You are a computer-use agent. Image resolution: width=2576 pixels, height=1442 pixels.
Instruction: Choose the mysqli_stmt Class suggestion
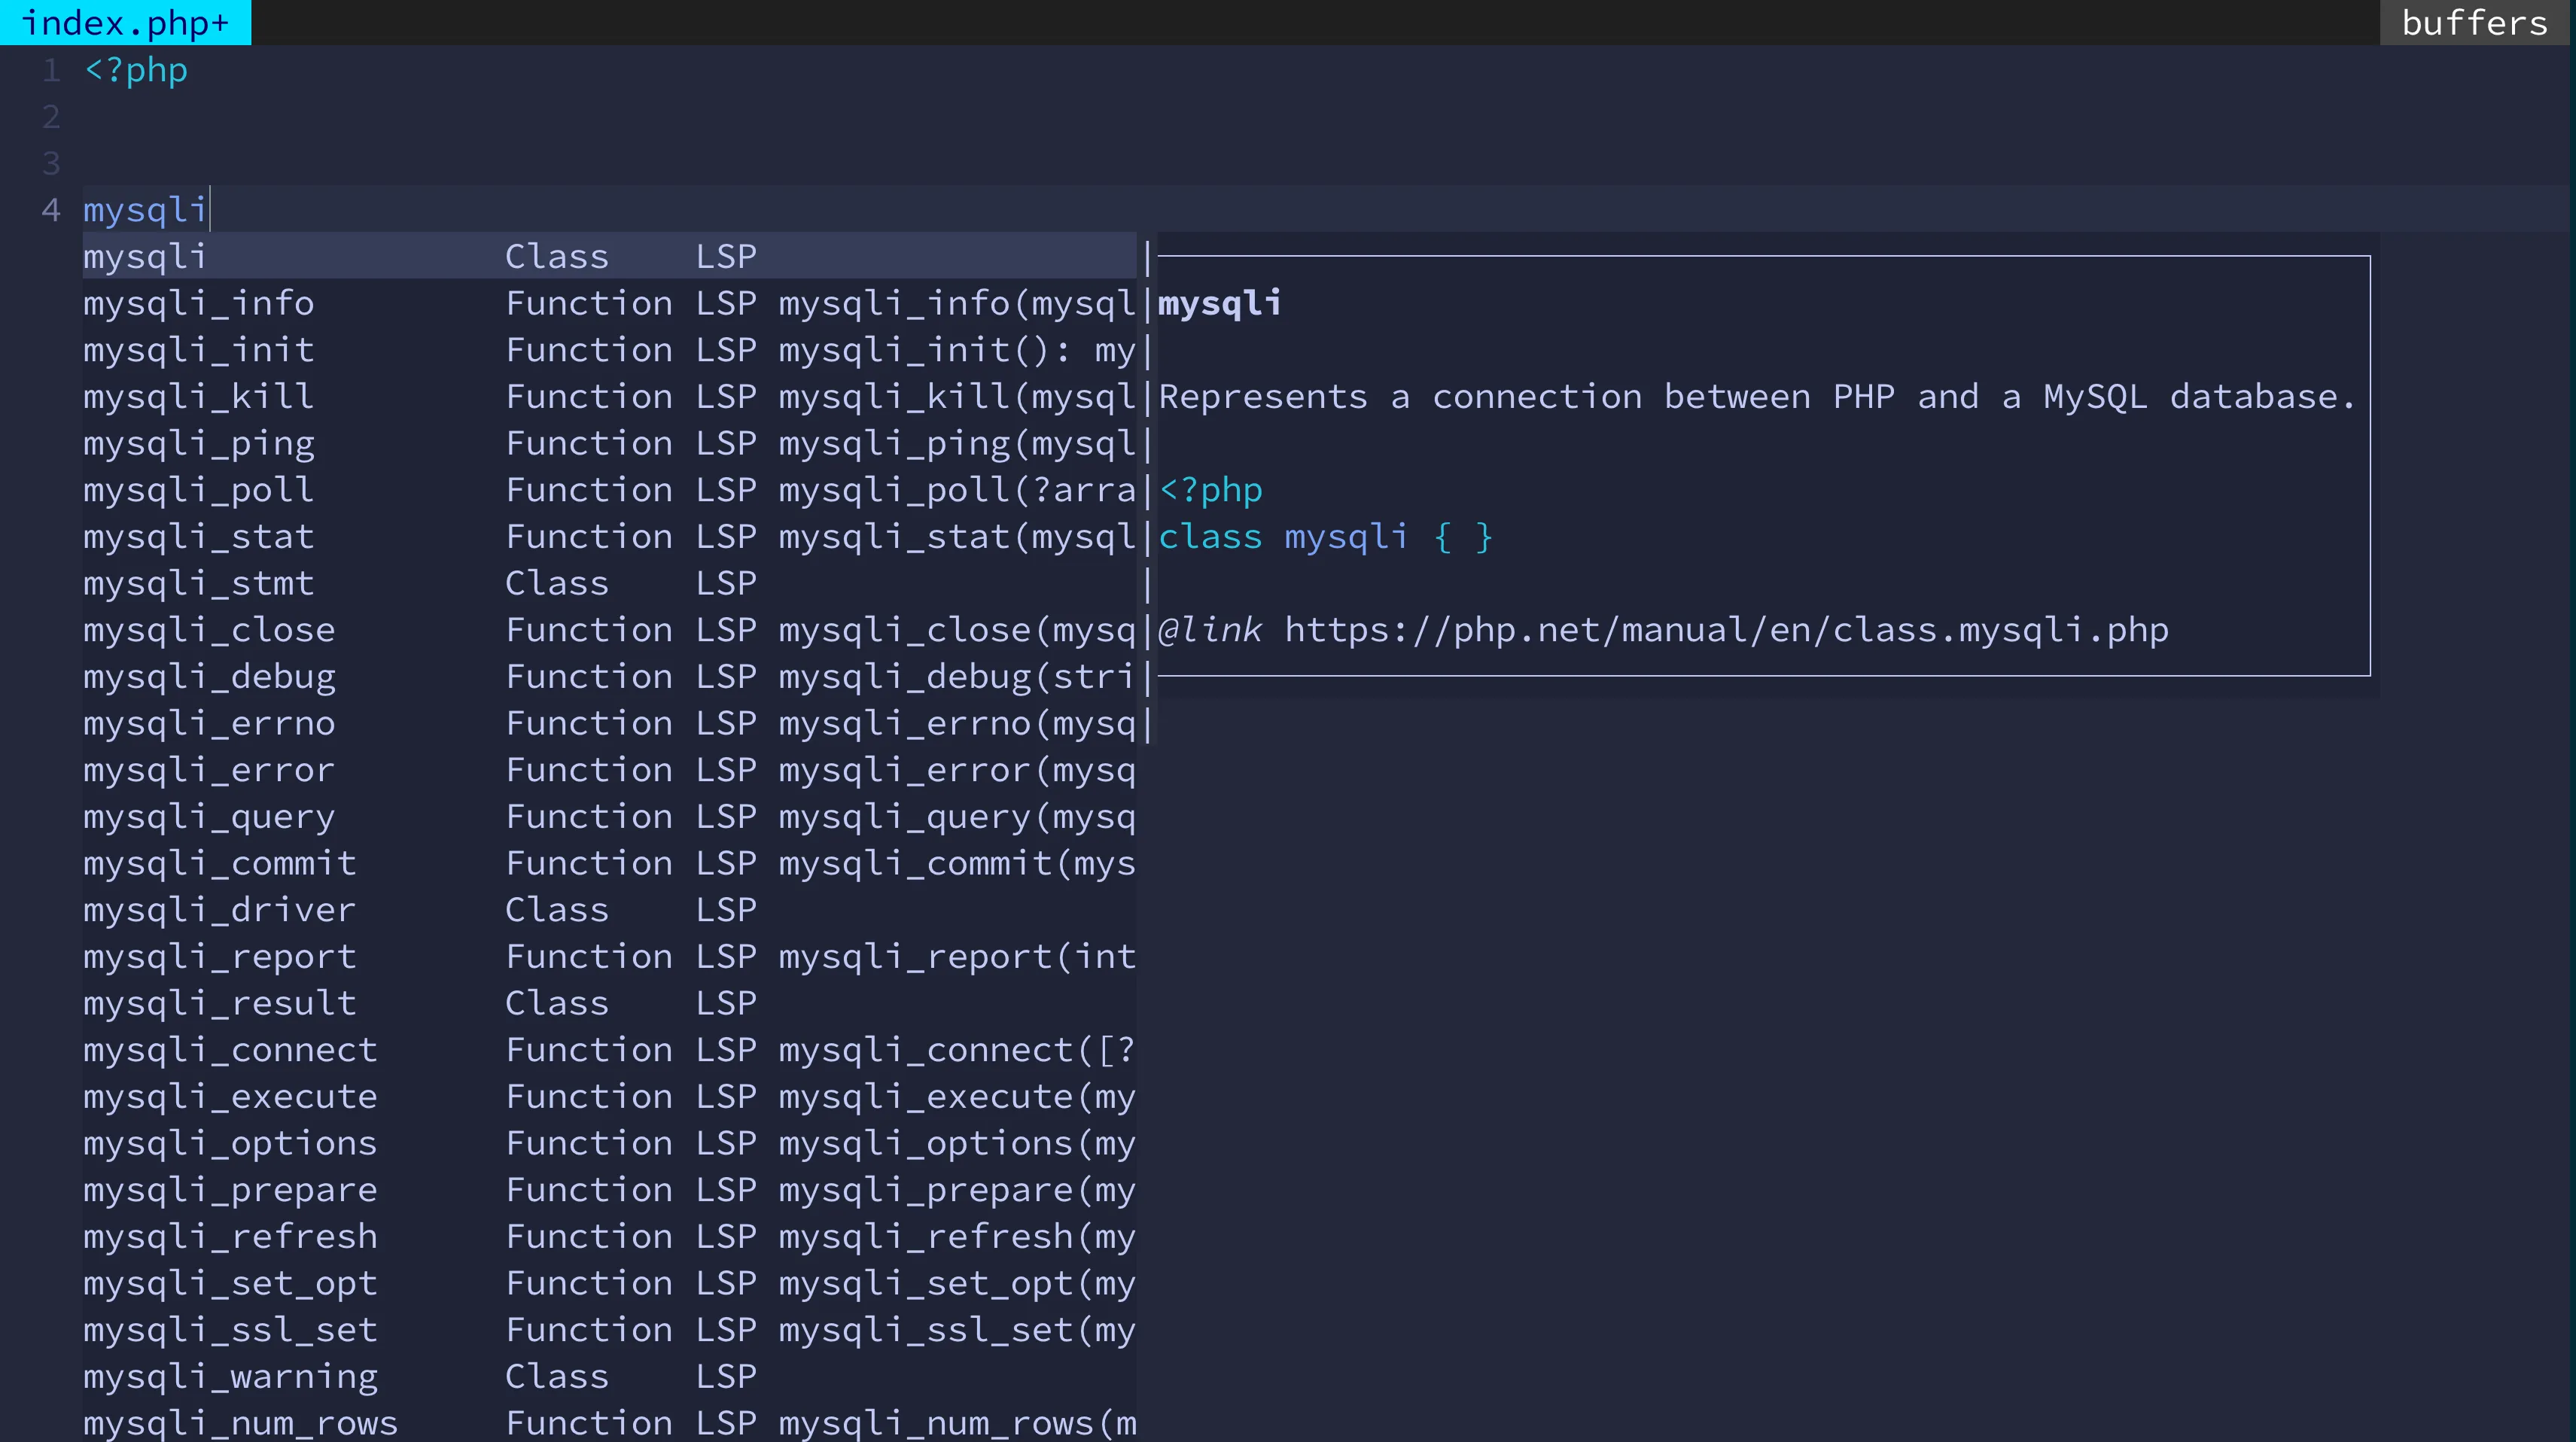[198, 583]
